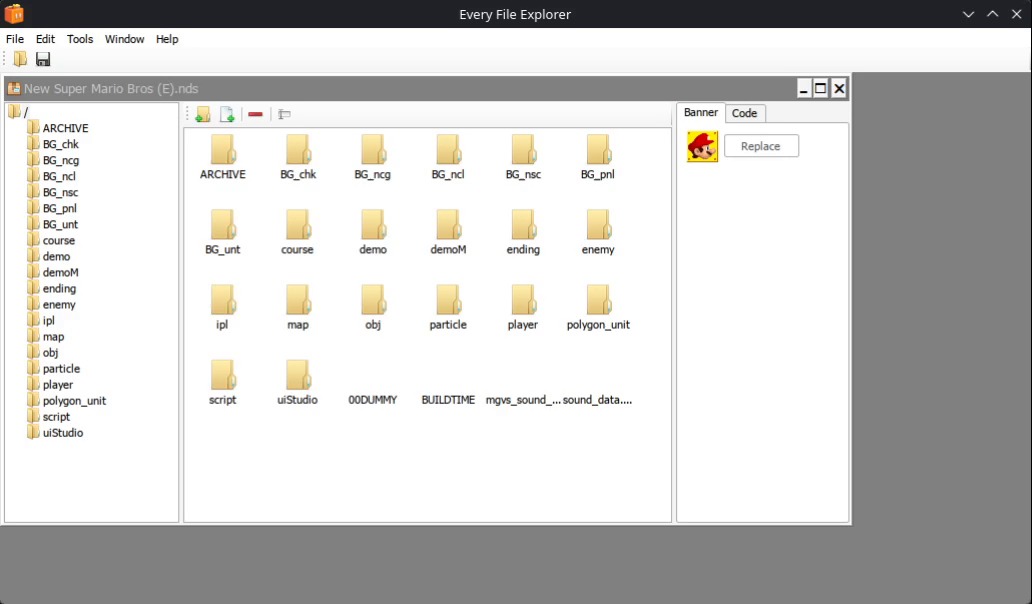
Task: Click the red remove item icon
Action: 255,114
